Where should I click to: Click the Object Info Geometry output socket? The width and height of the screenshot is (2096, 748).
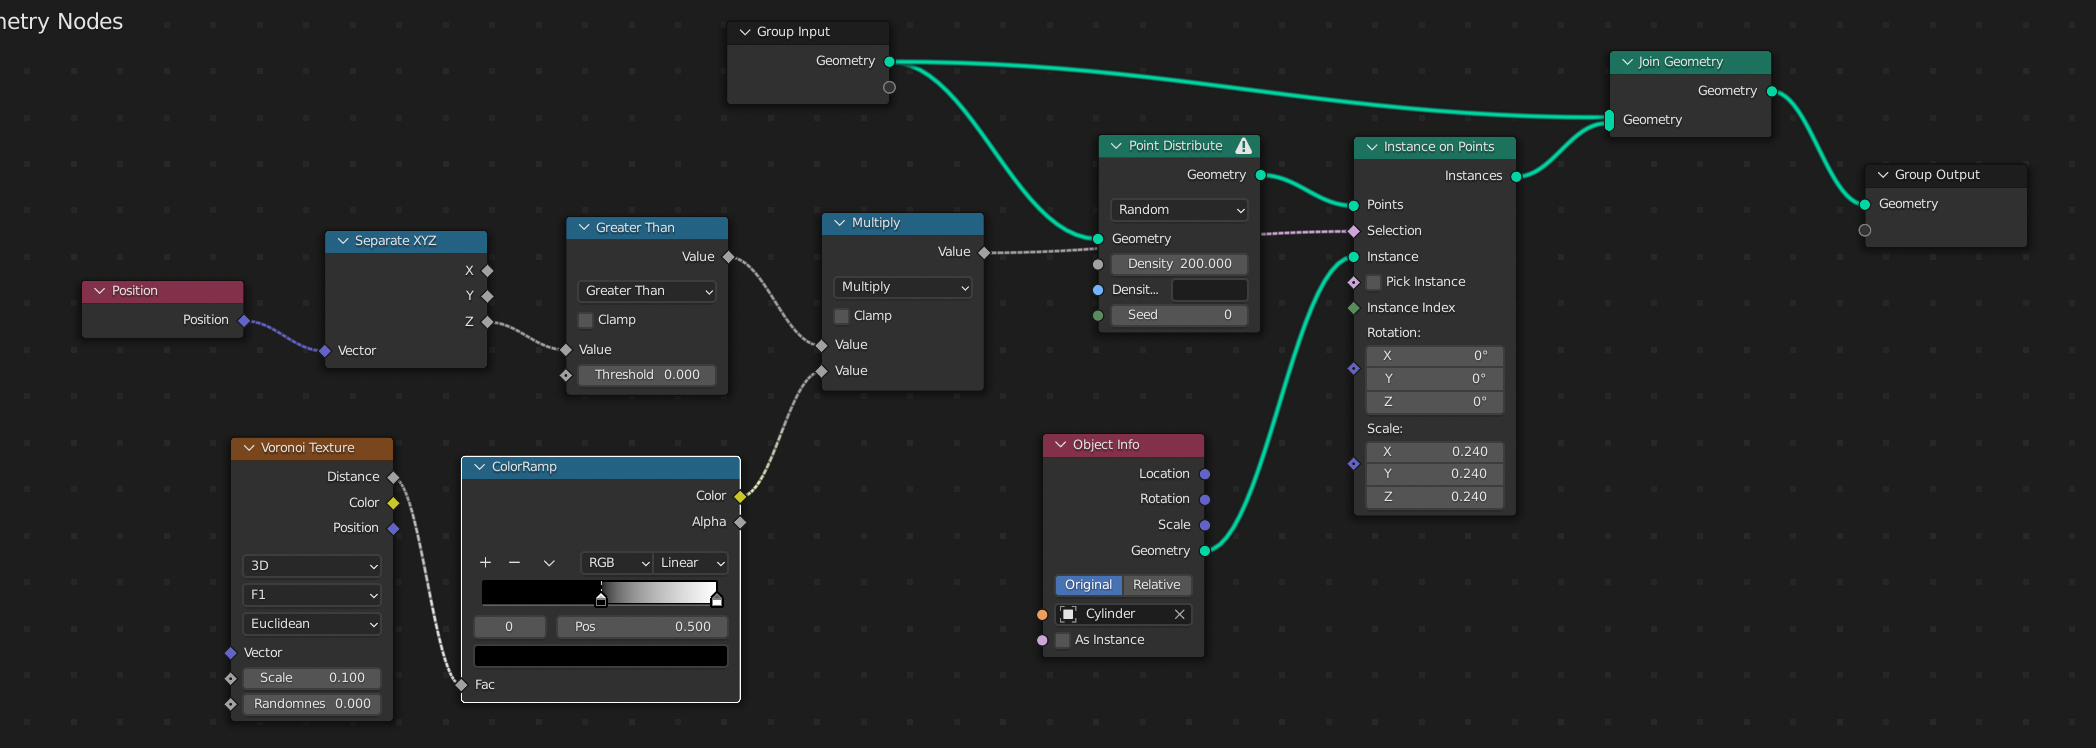click(1205, 551)
